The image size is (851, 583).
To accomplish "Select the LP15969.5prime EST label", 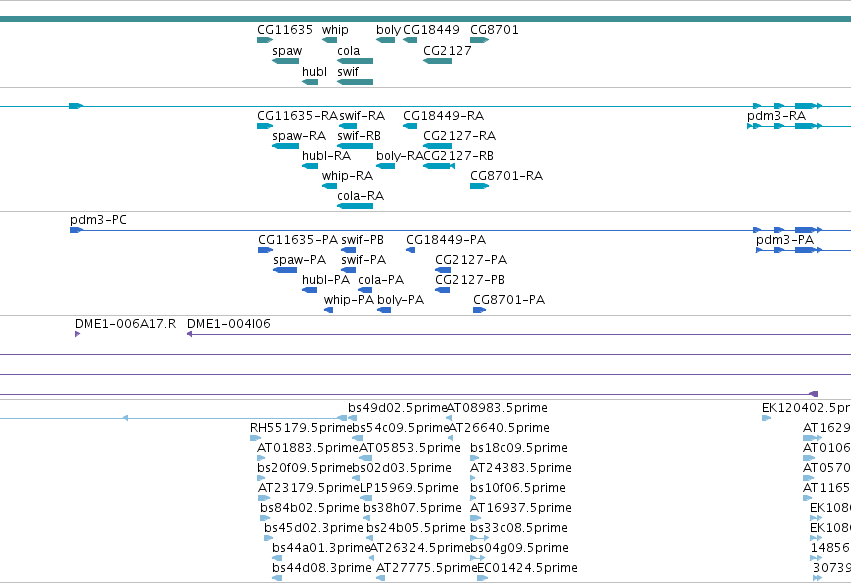I will [409, 489].
